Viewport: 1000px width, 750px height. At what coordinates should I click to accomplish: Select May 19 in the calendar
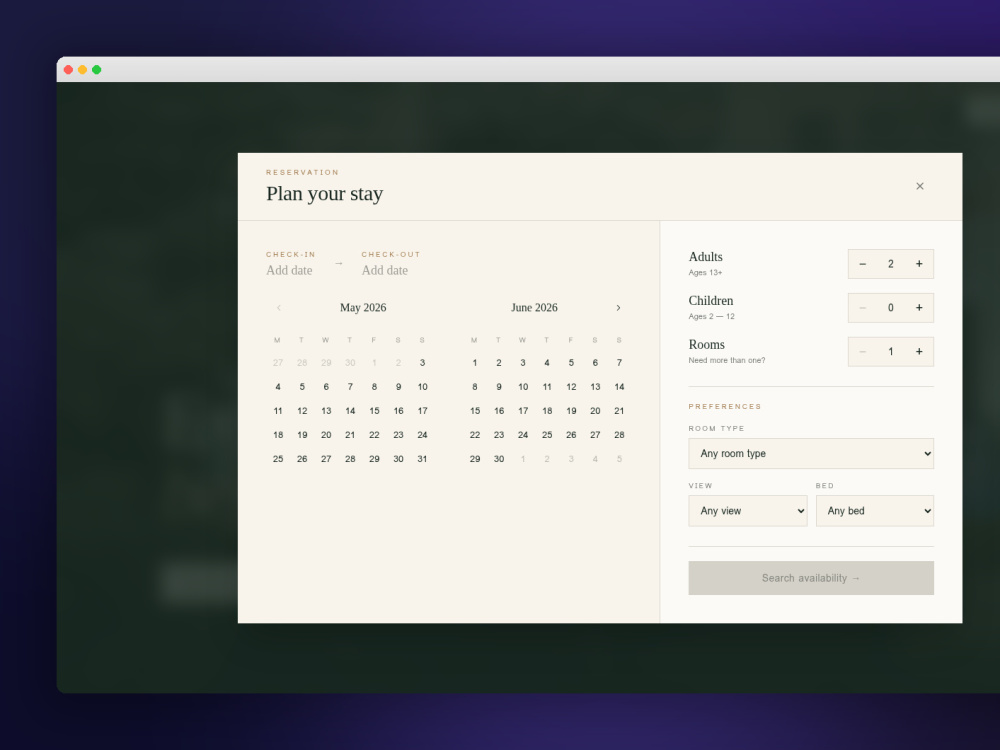click(x=302, y=435)
